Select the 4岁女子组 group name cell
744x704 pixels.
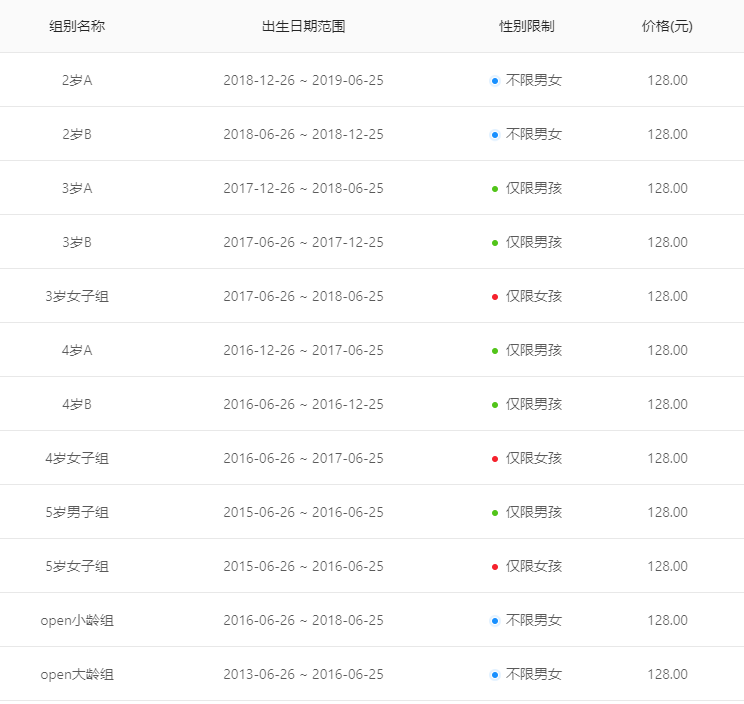click(x=77, y=459)
